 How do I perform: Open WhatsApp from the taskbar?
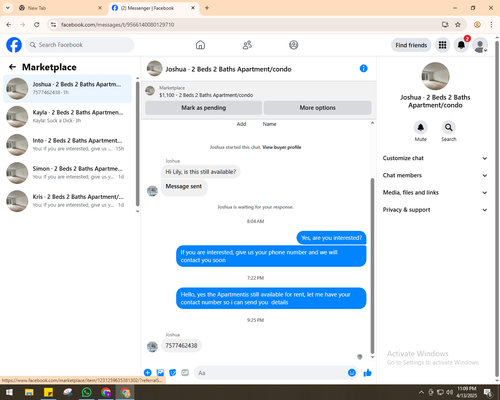pyautogui.click(x=87, y=392)
